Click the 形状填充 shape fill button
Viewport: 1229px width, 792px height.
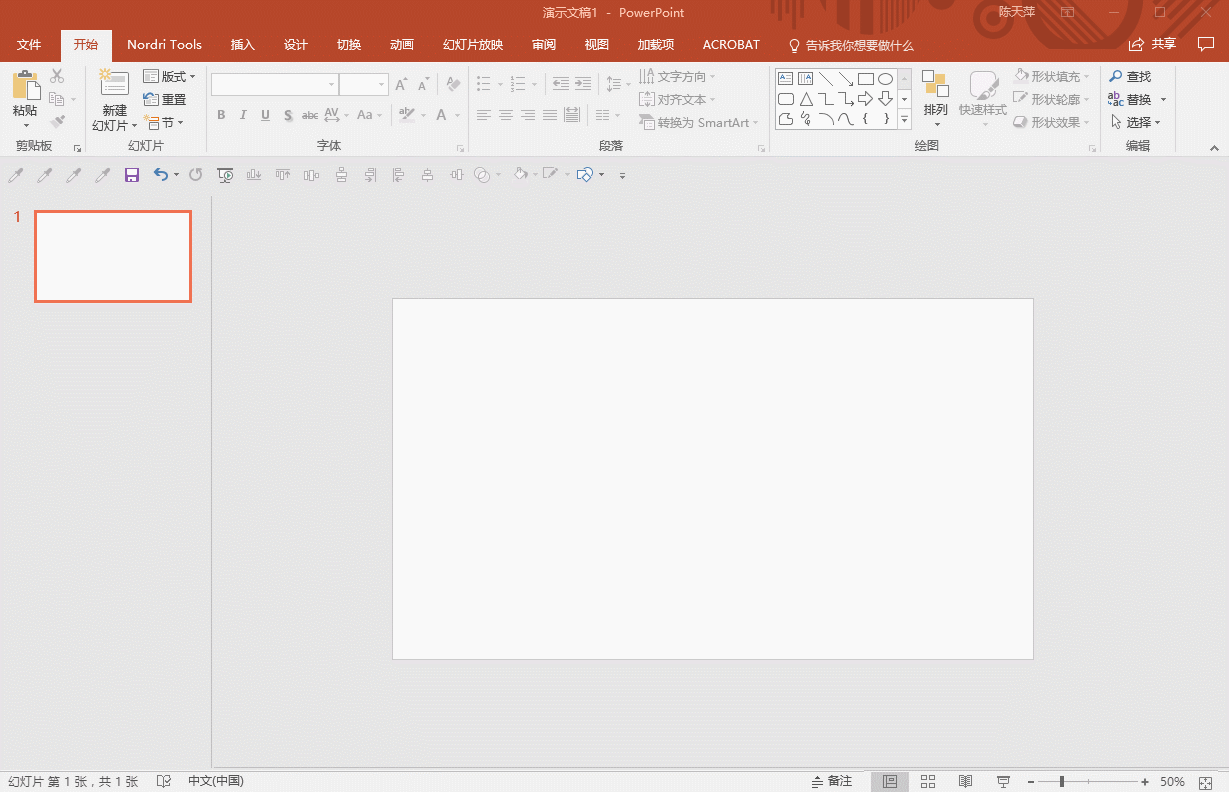click(1051, 77)
